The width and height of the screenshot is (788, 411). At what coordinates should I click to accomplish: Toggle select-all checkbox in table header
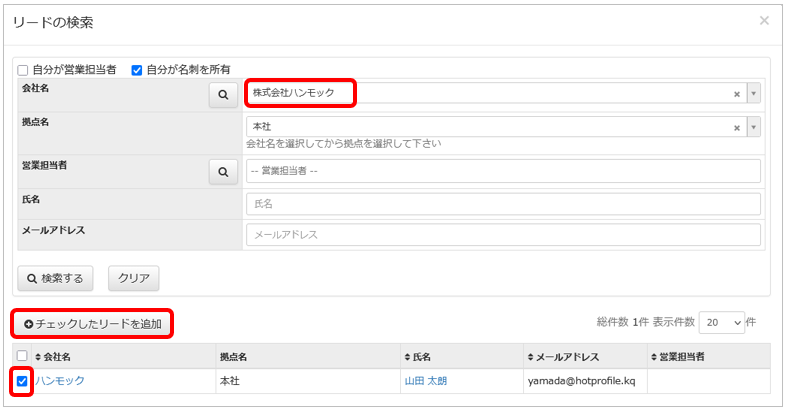[x=22, y=357]
